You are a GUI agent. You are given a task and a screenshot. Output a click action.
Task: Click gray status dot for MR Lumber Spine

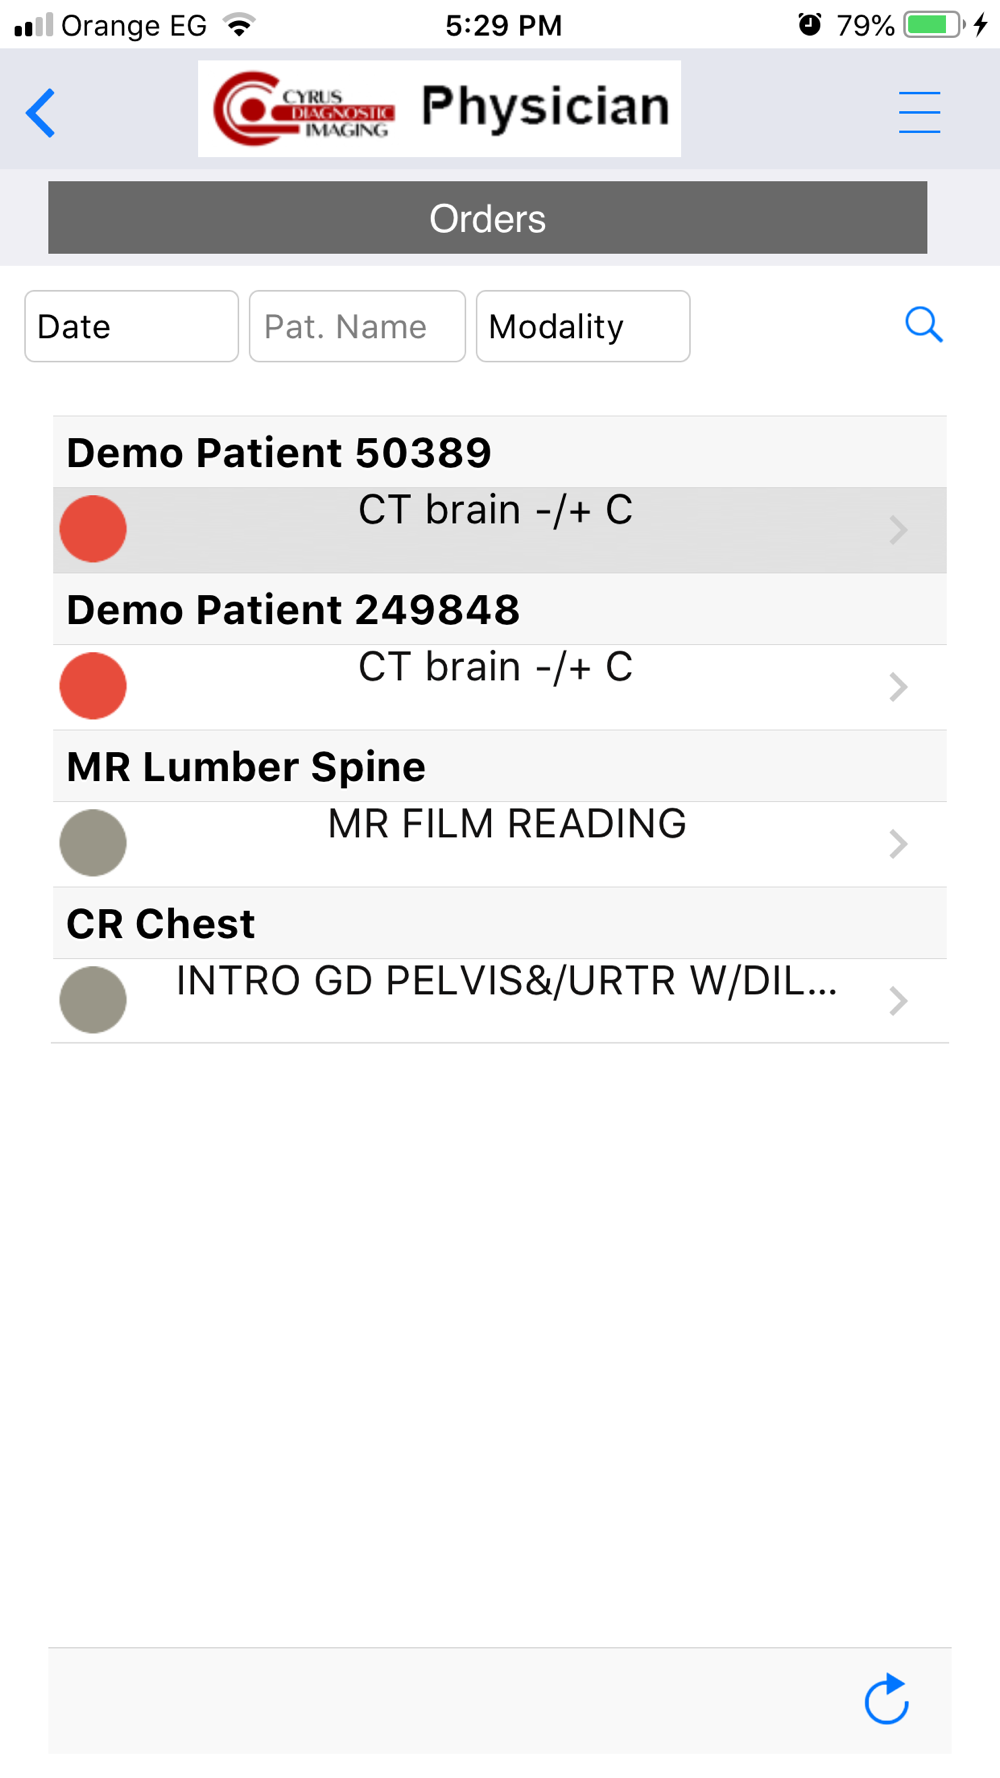tap(93, 843)
